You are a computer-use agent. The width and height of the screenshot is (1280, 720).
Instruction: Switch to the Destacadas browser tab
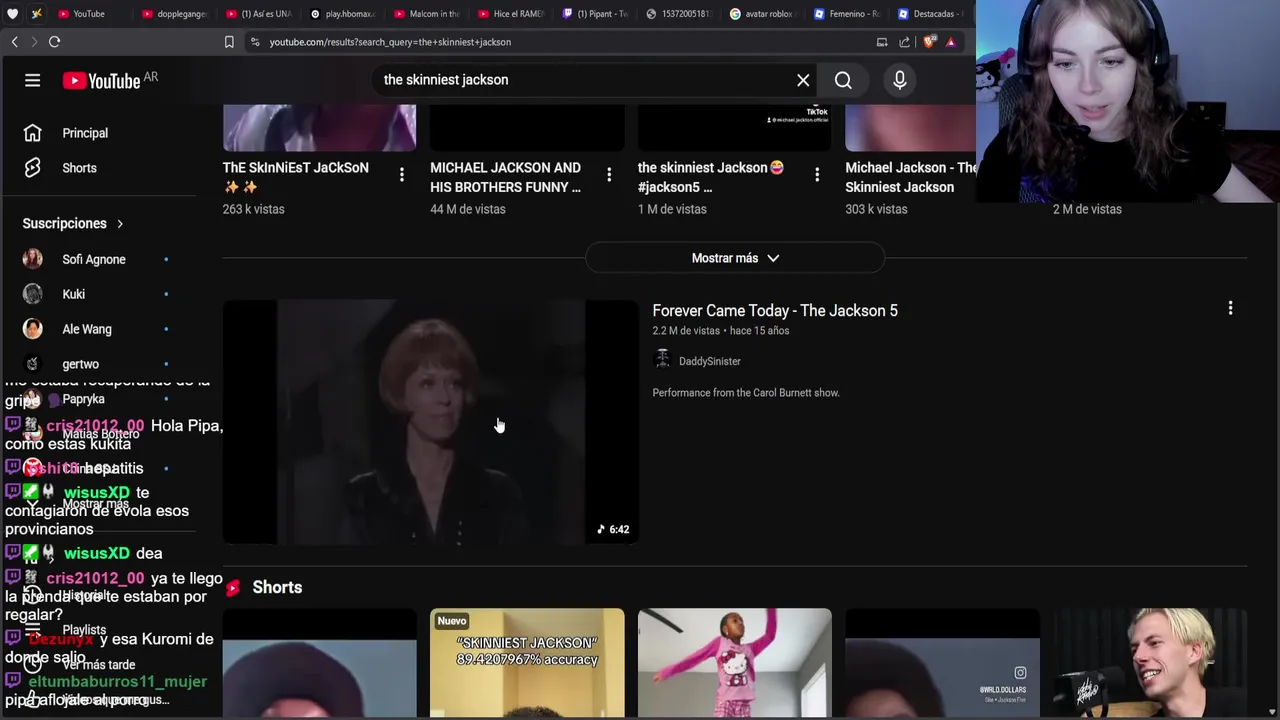tap(929, 14)
